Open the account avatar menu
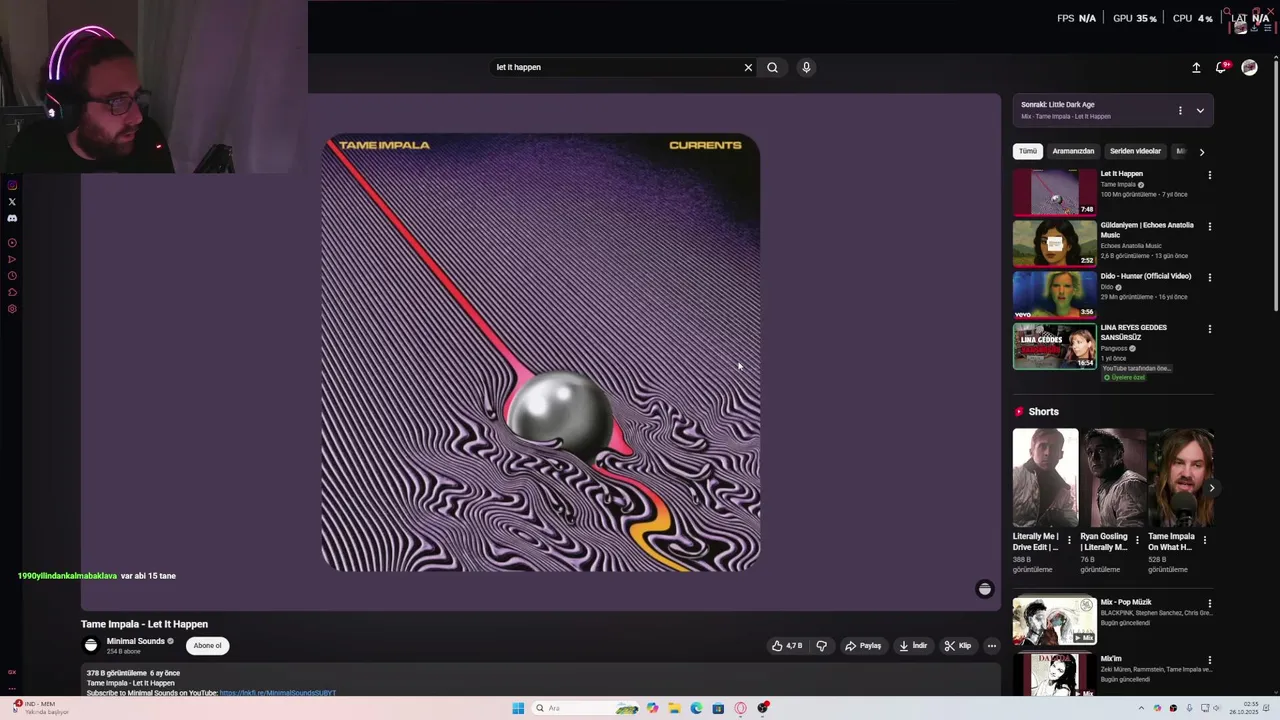The width and height of the screenshot is (1280, 720). (x=1249, y=67)
